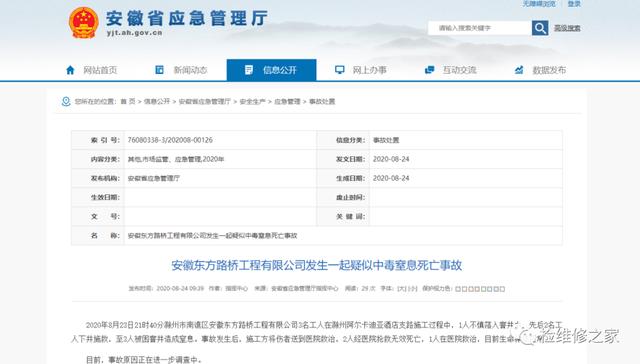
Task: Pick the first eye-protection color swatch
Action: click(458, 289)
